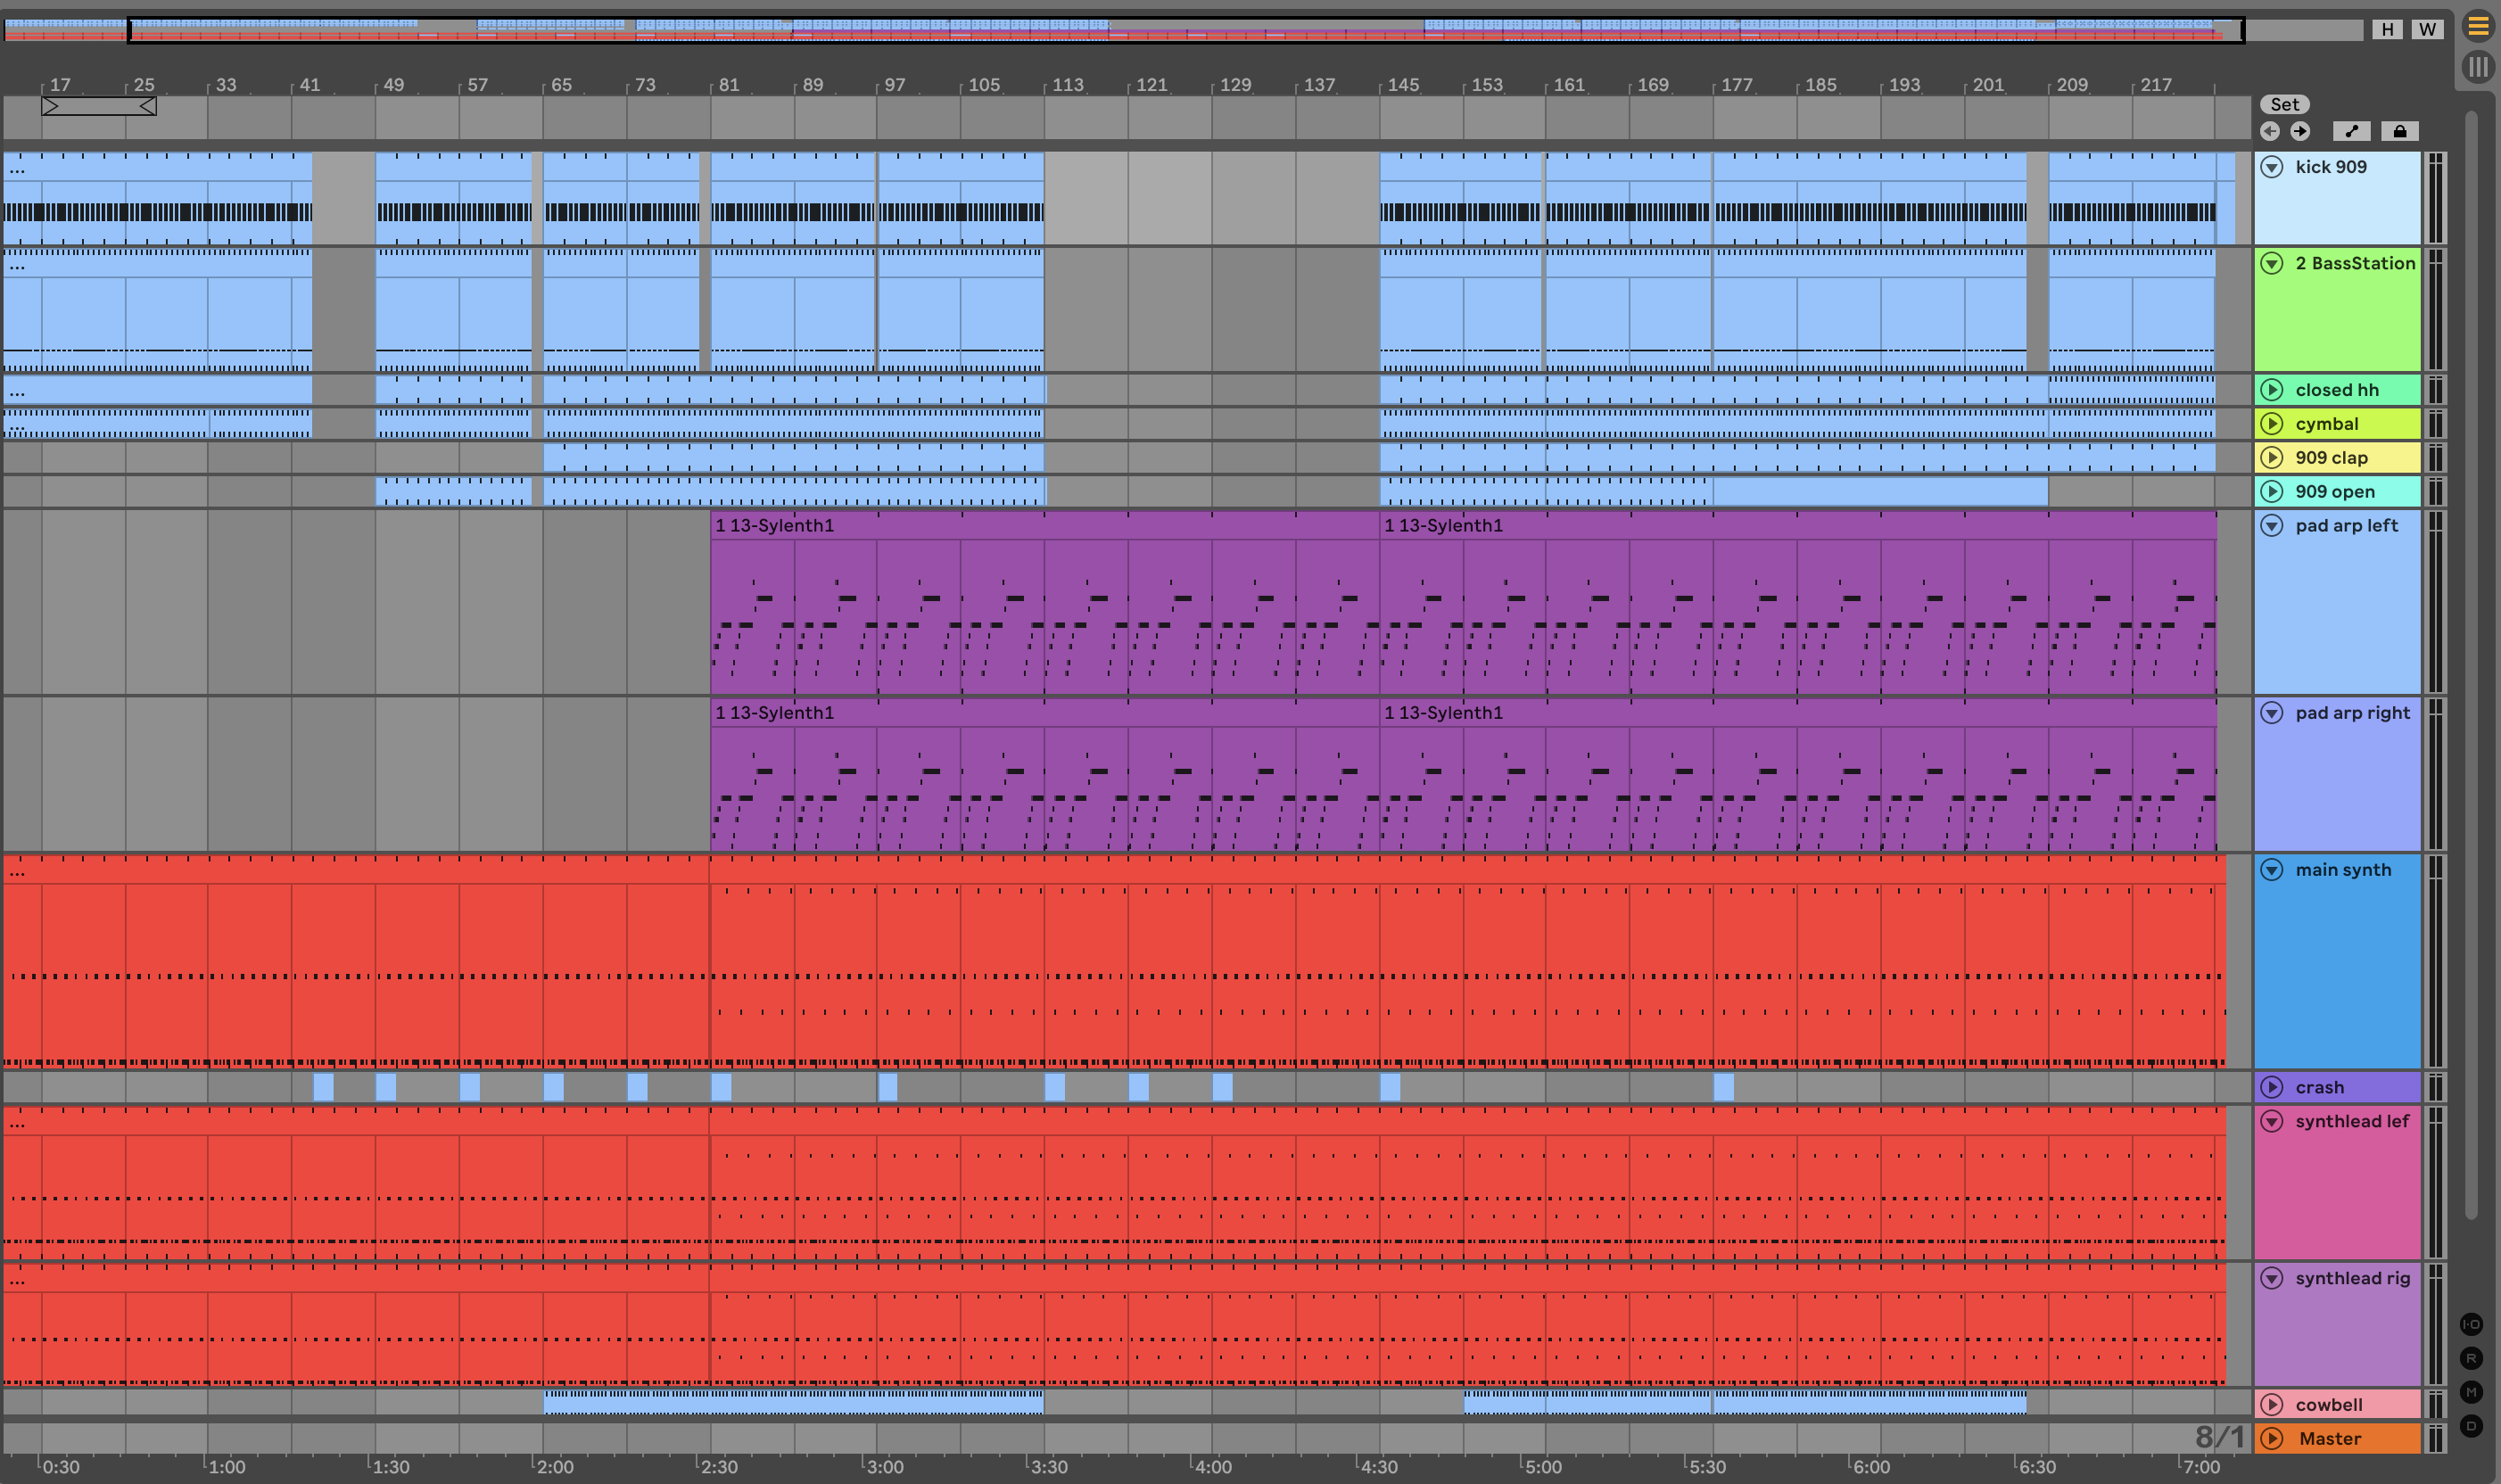Collapse the pad arp left track
2501x1484 pixels.
(2272, 525)
